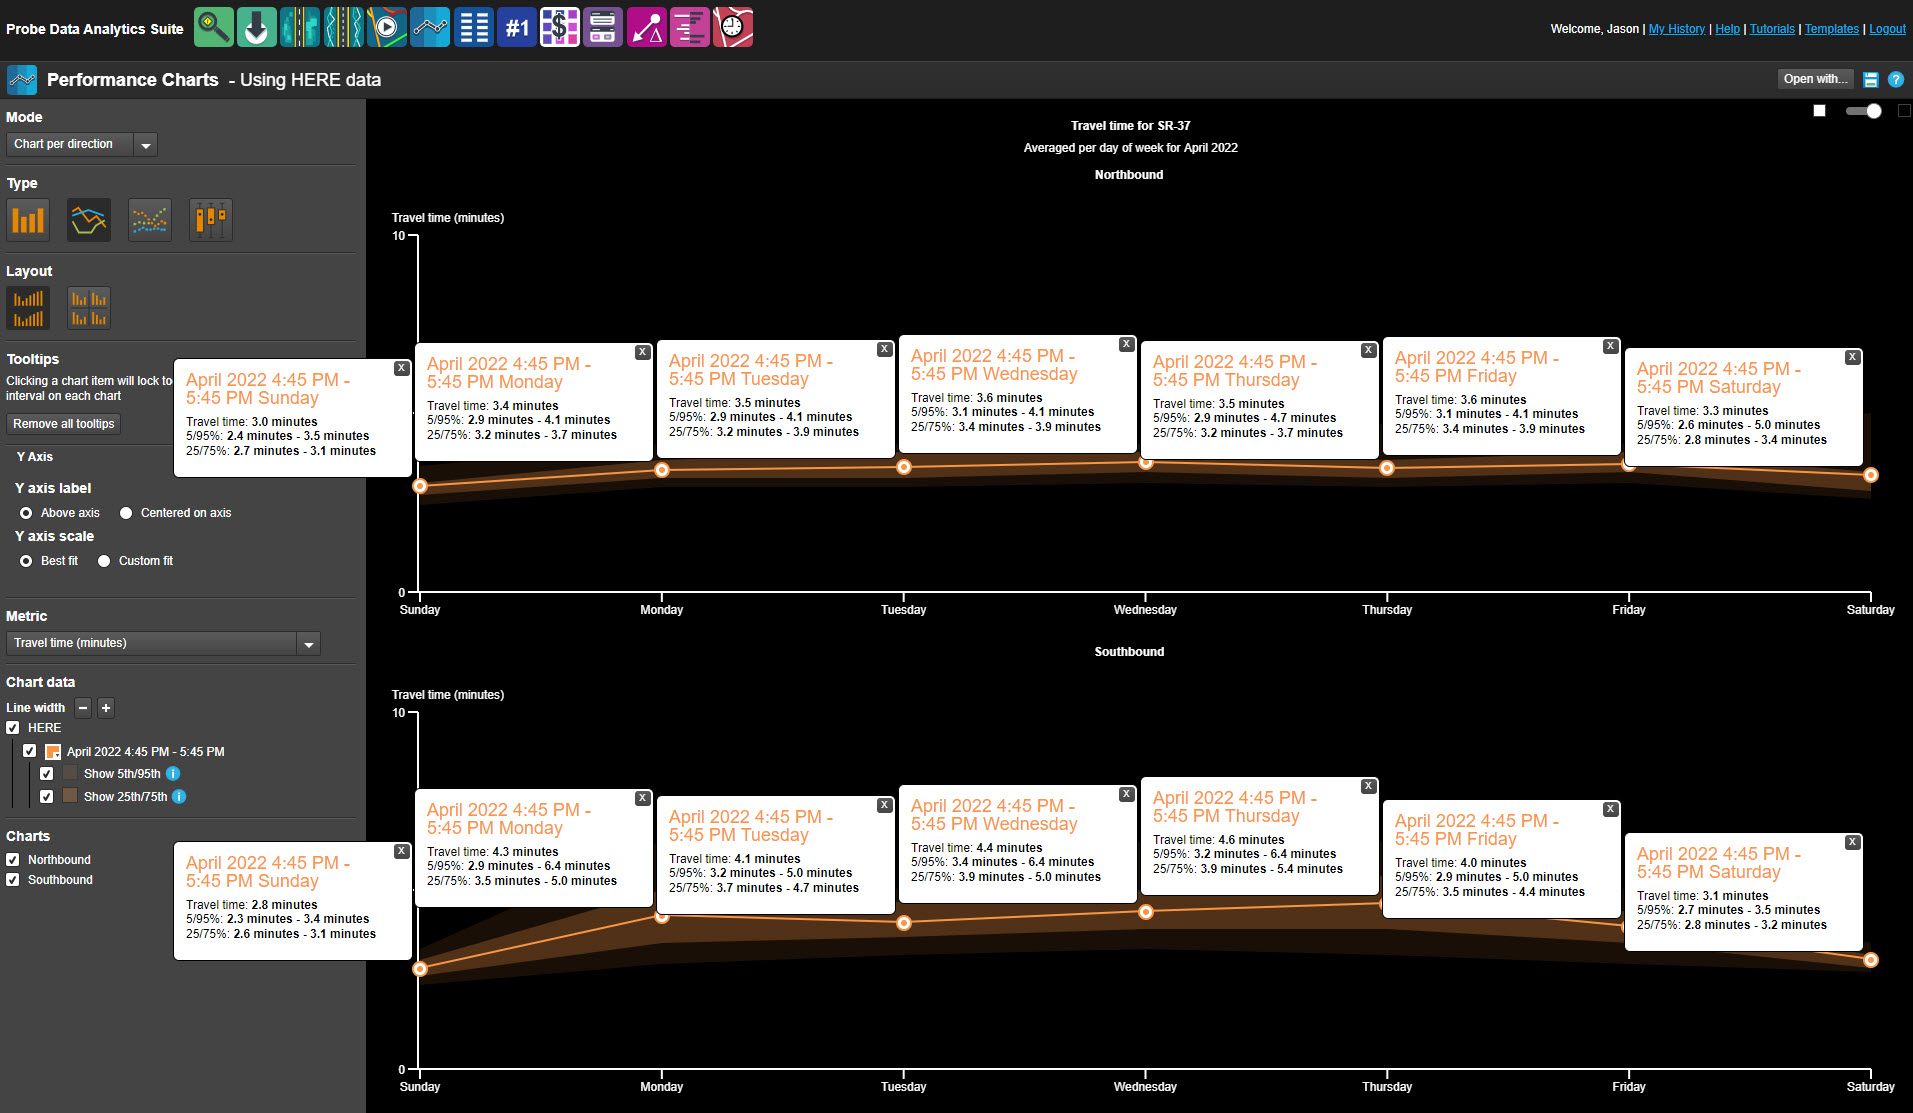The width and height of the screenshot is (1913, 1113).
Task: Open the Help link in header
Action: [1727, 29]
